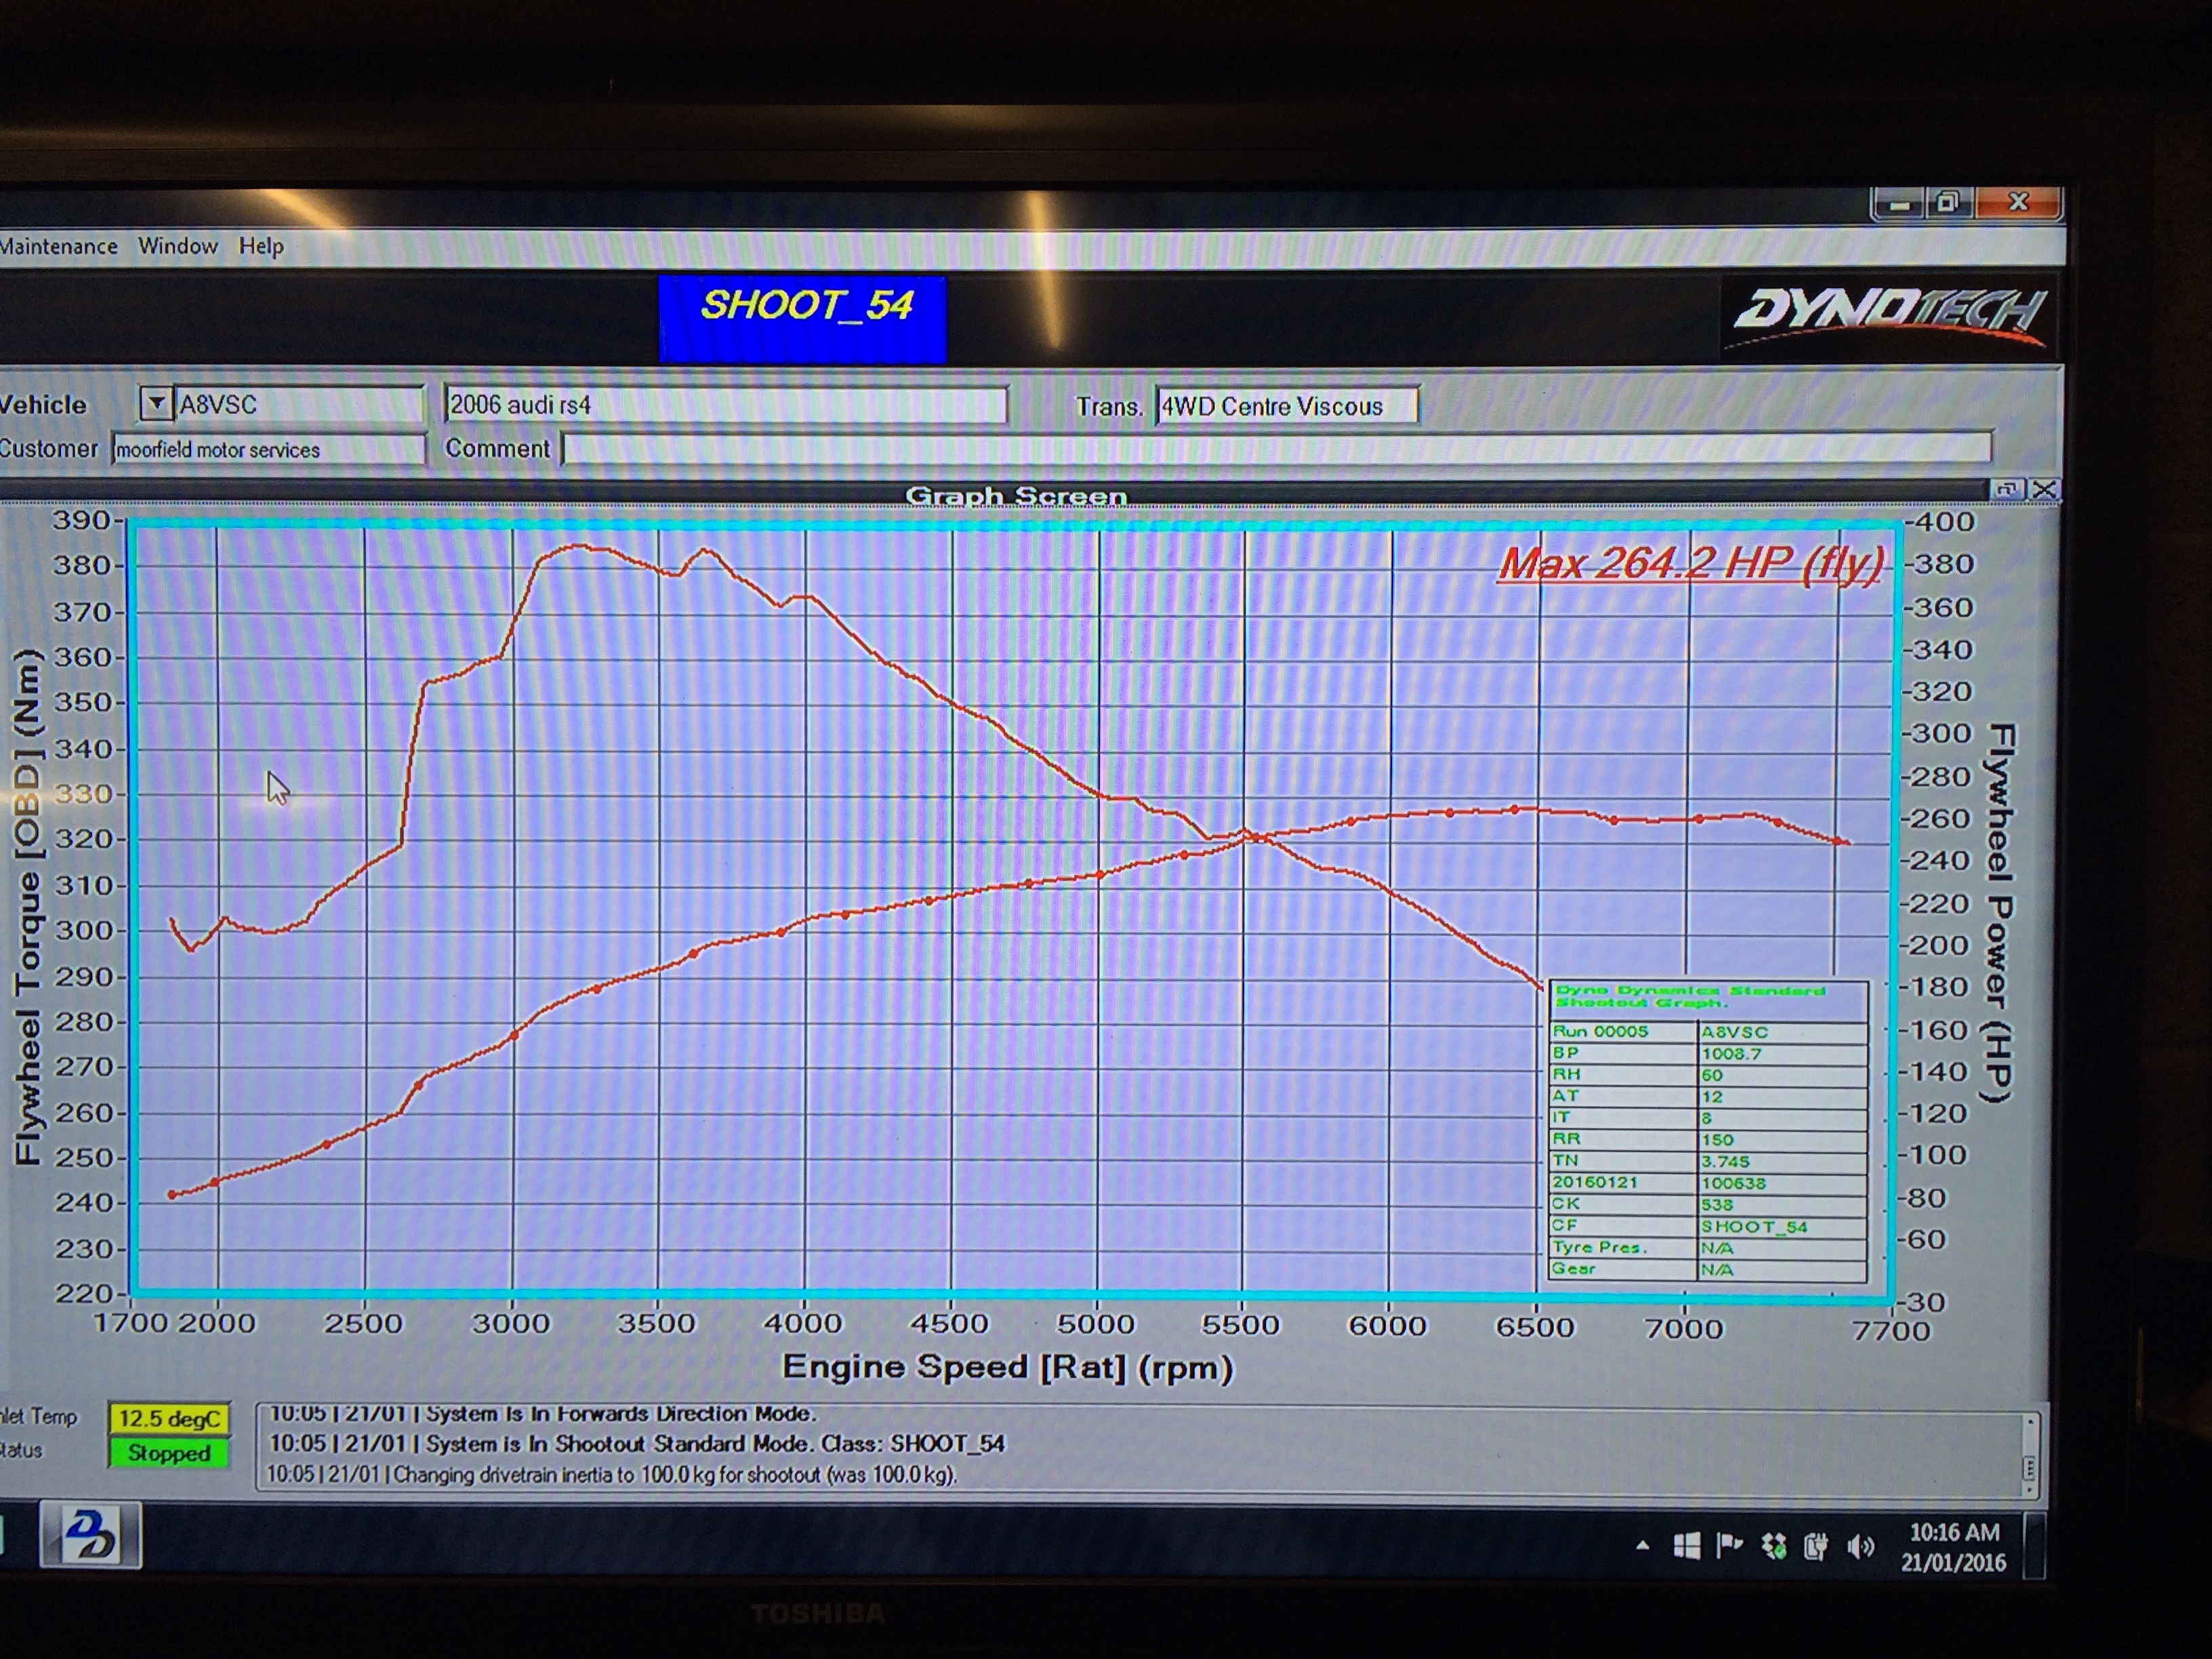Show hidden system tray icons
2212x1659 pixels.
click(x=1642, y=1546)
